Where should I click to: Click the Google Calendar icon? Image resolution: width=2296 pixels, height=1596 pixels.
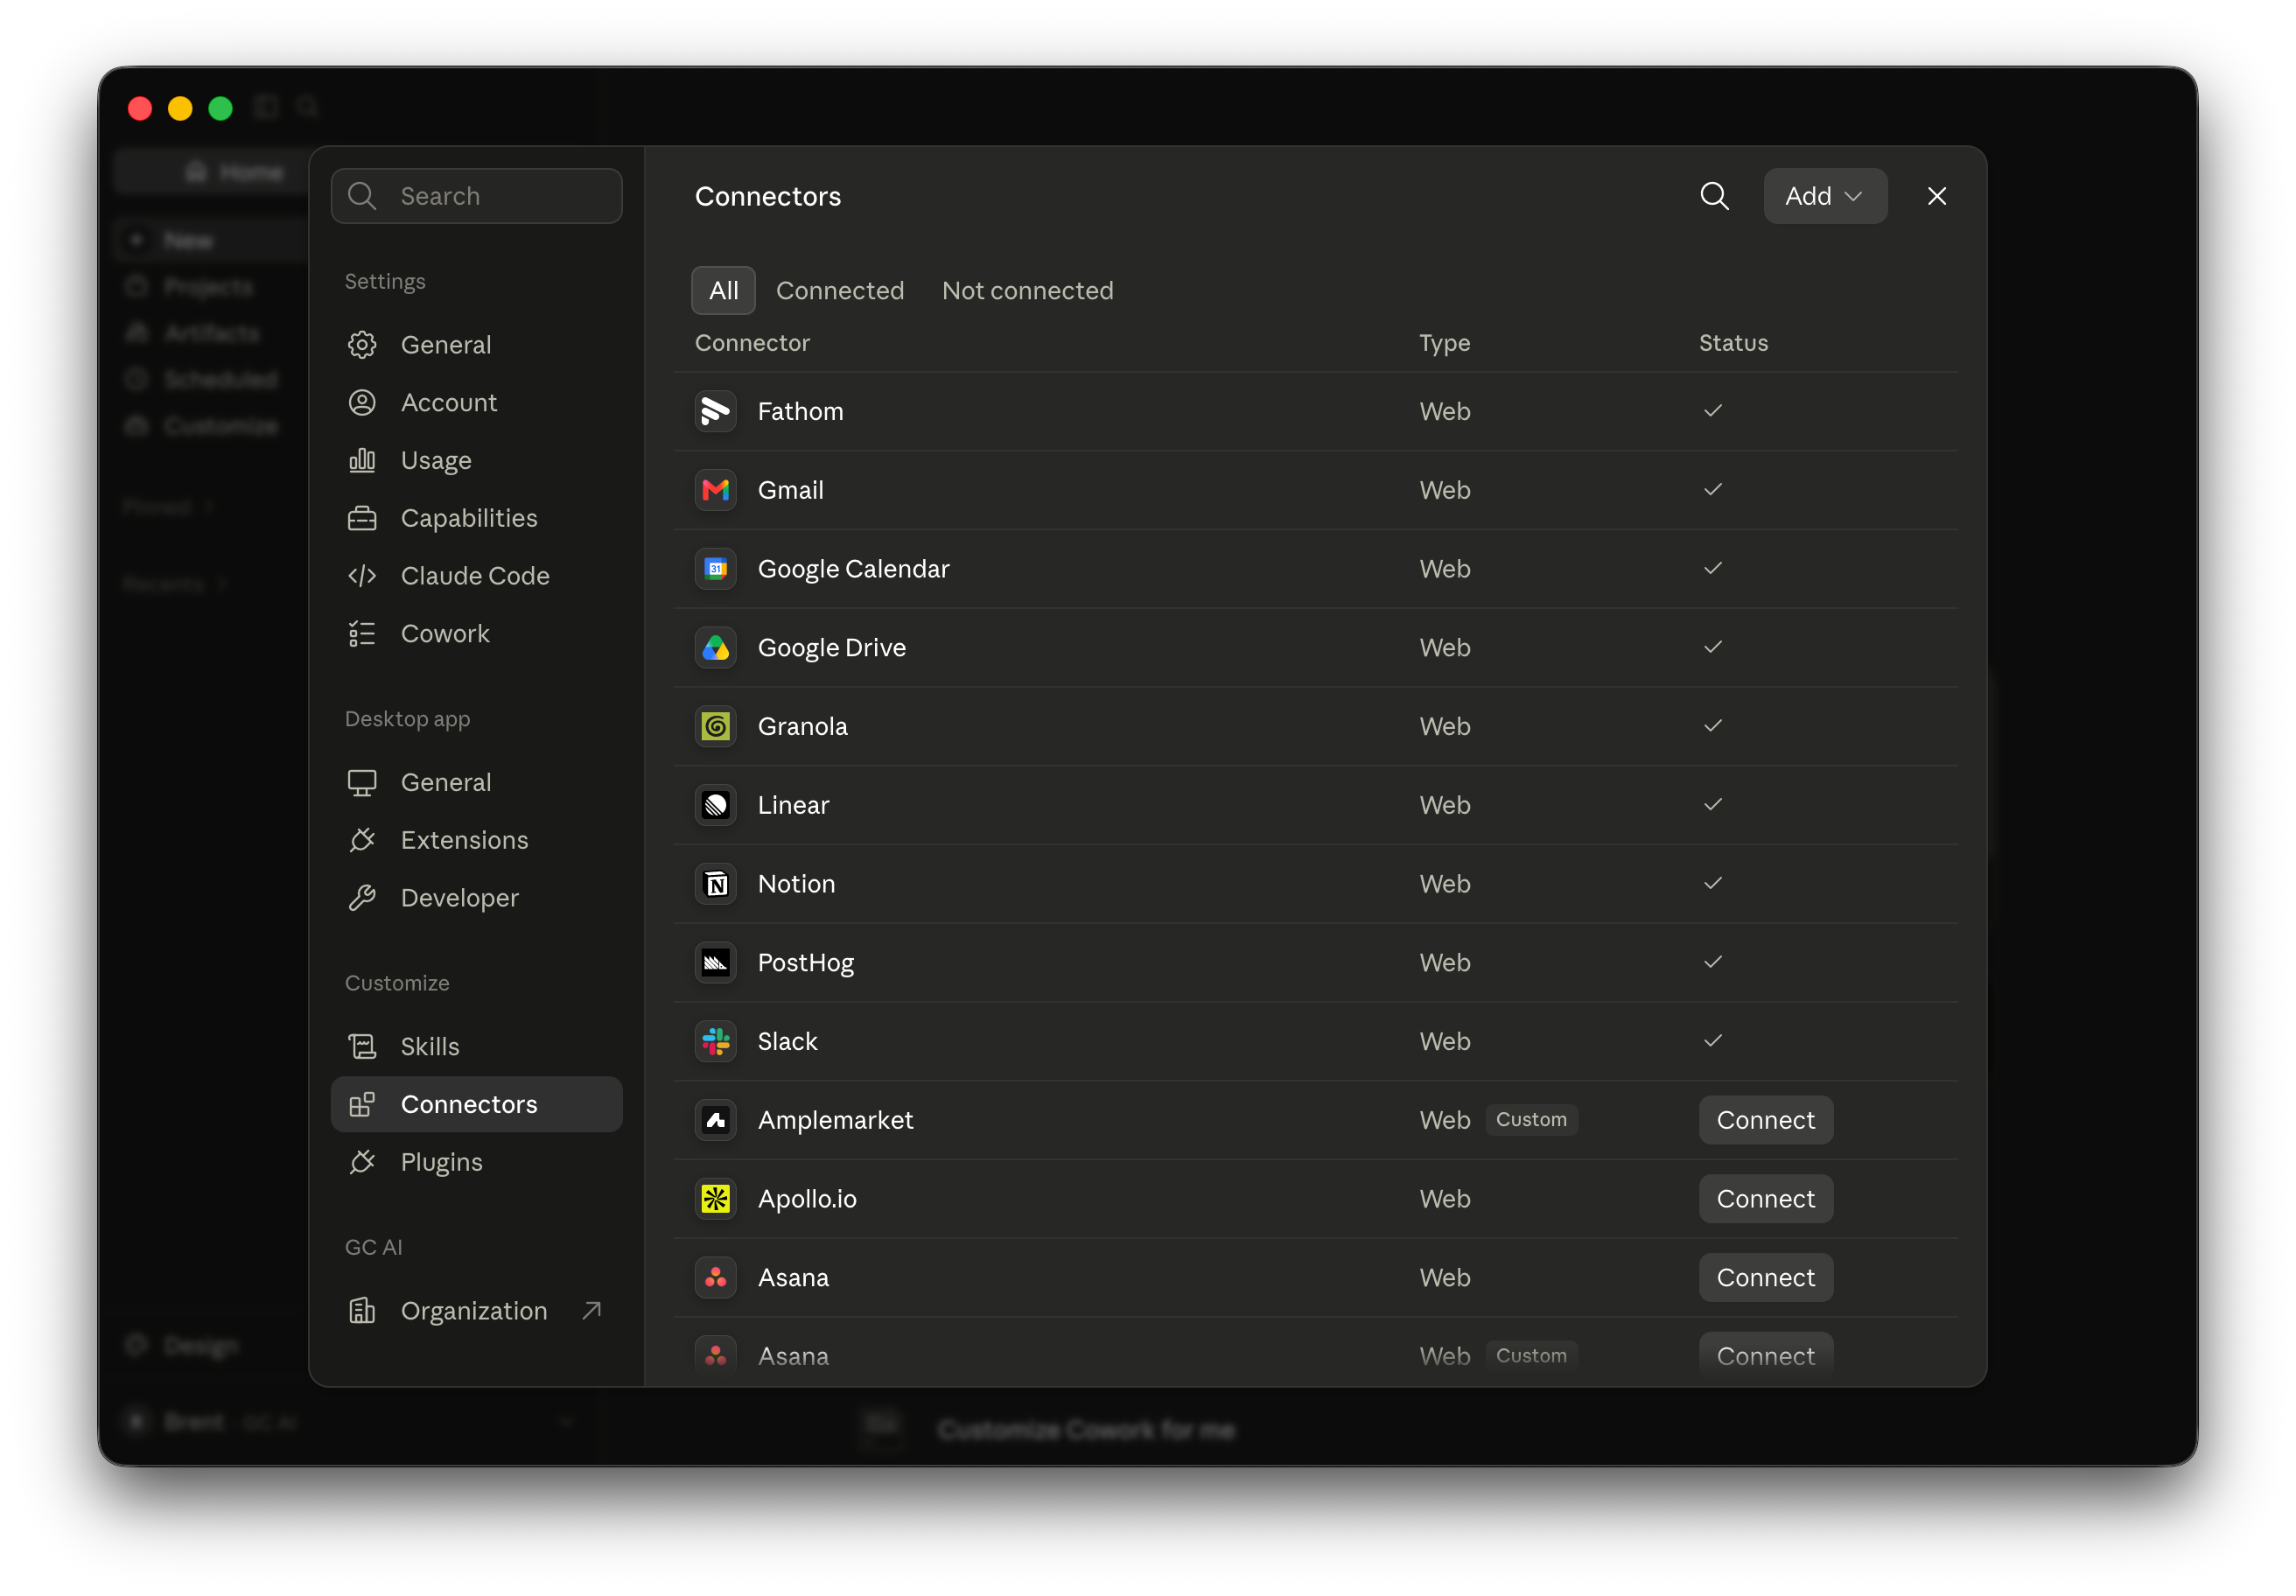(715, 569)
